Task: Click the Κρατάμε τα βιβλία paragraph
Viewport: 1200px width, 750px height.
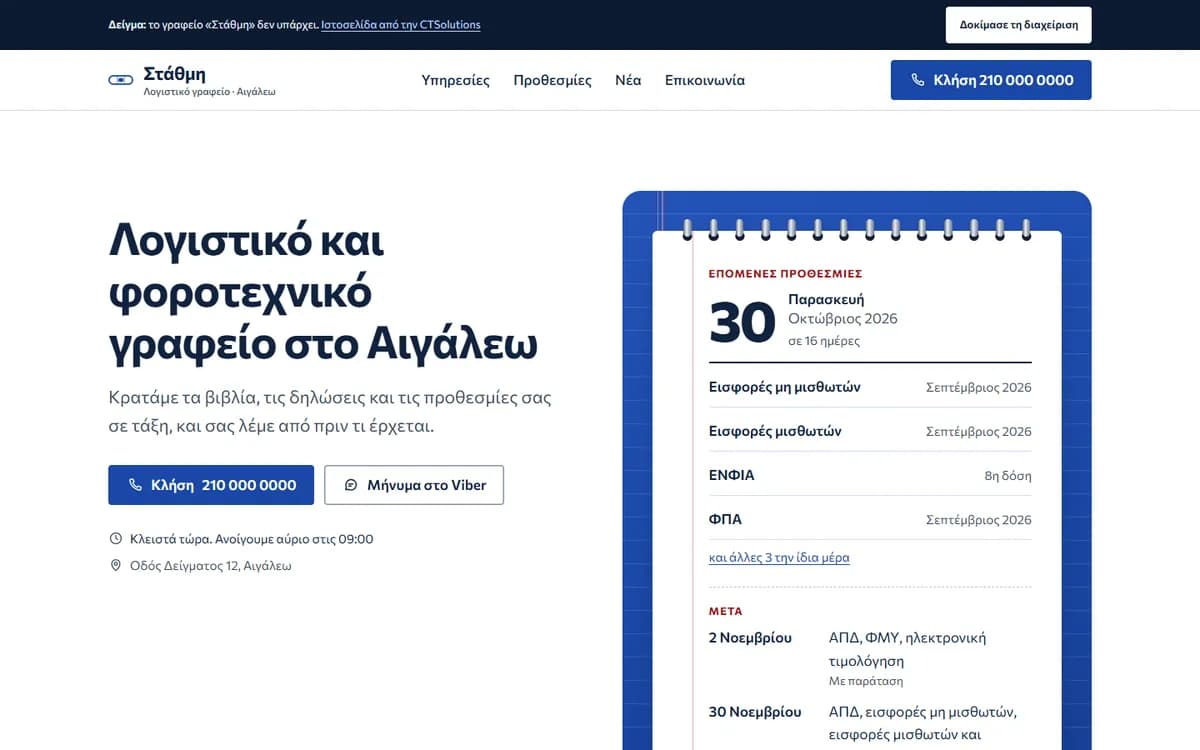Action: tap(330, 411)
